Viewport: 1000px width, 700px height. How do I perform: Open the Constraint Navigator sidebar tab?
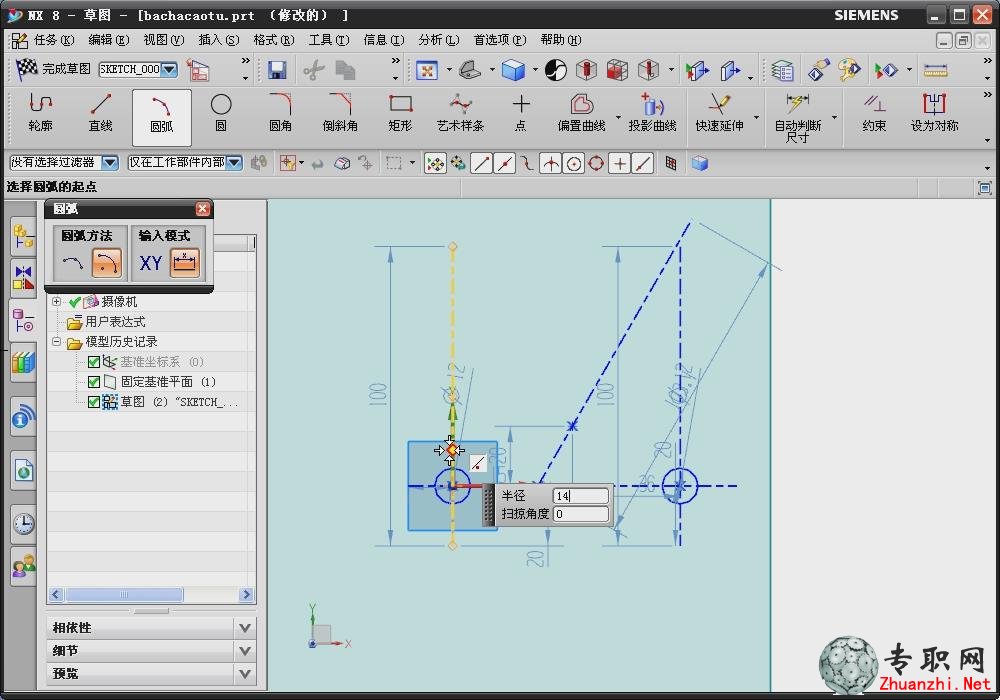23,280
